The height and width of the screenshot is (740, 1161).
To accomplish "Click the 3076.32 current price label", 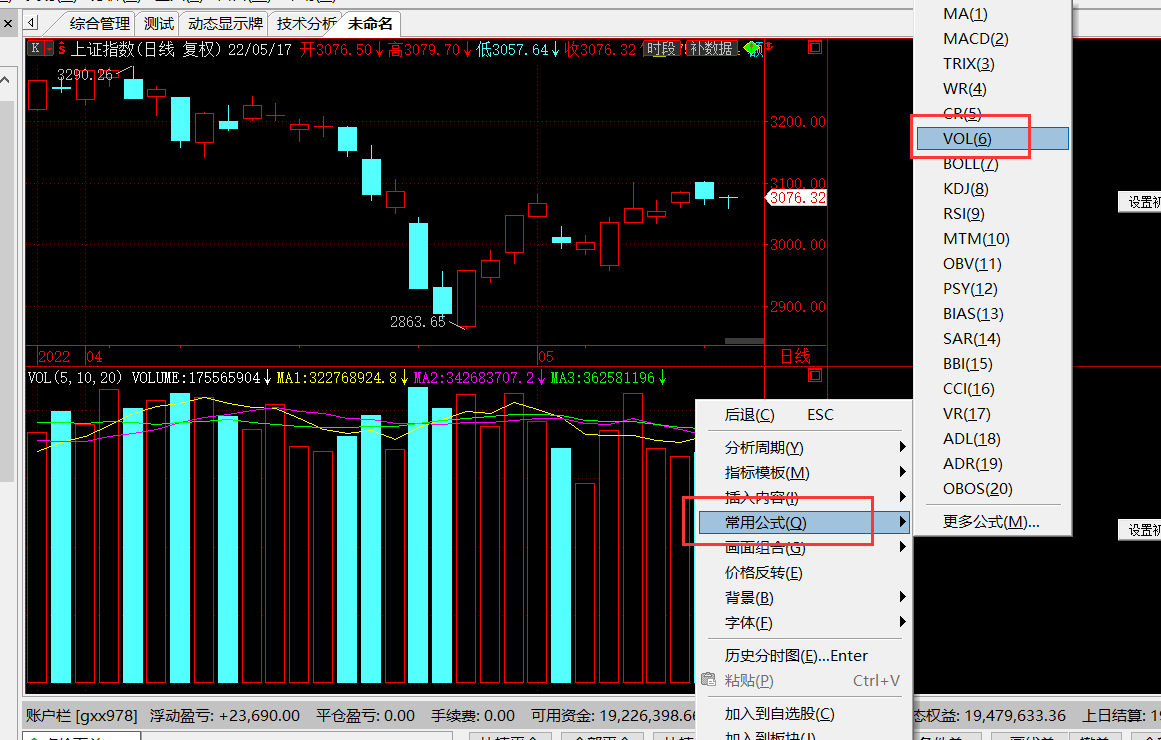I will [x=797, y=198].
